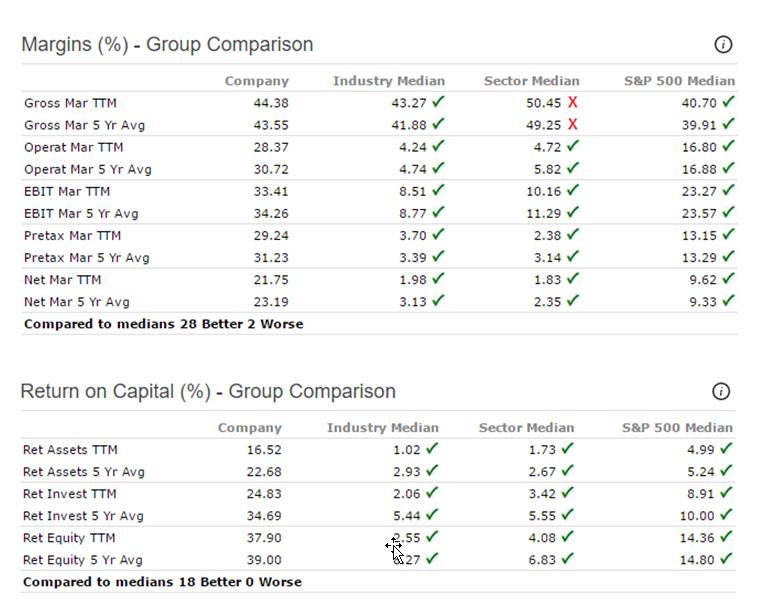Click green check beside Sector Median 1.73

[x=567, y=448]
